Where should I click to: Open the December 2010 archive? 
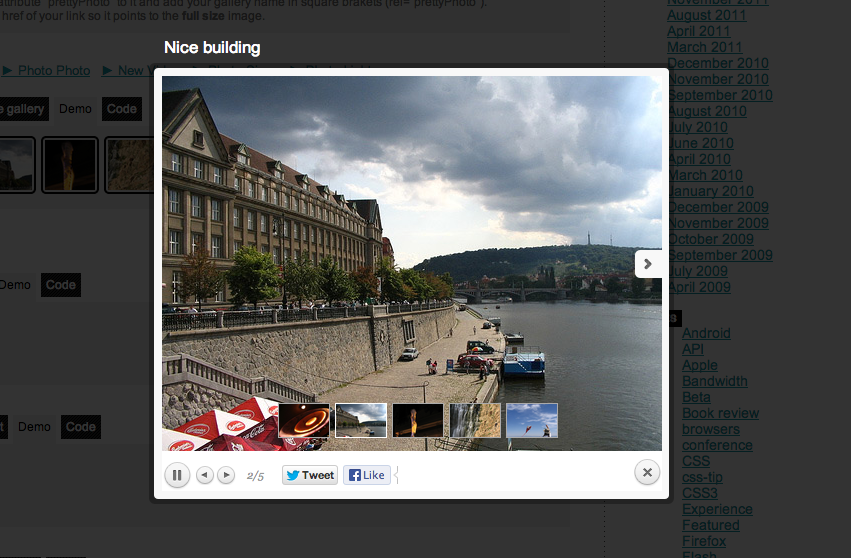click(x=718, y=63)
